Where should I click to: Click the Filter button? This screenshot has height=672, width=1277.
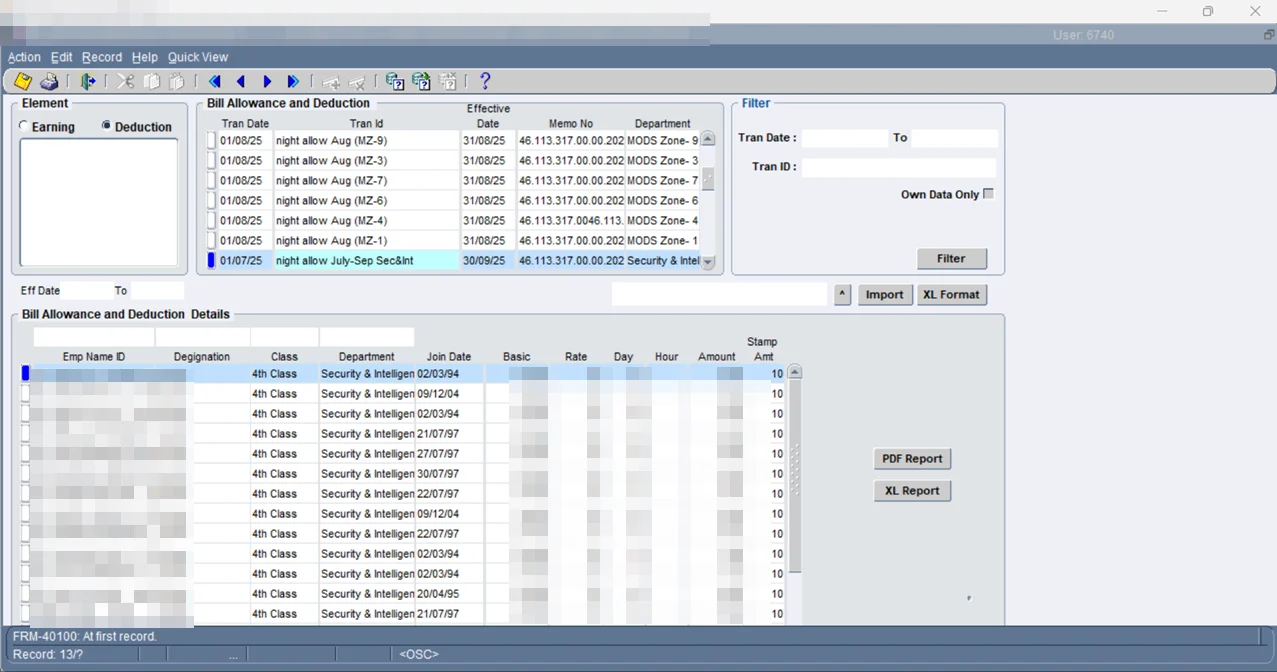[951, 259]
